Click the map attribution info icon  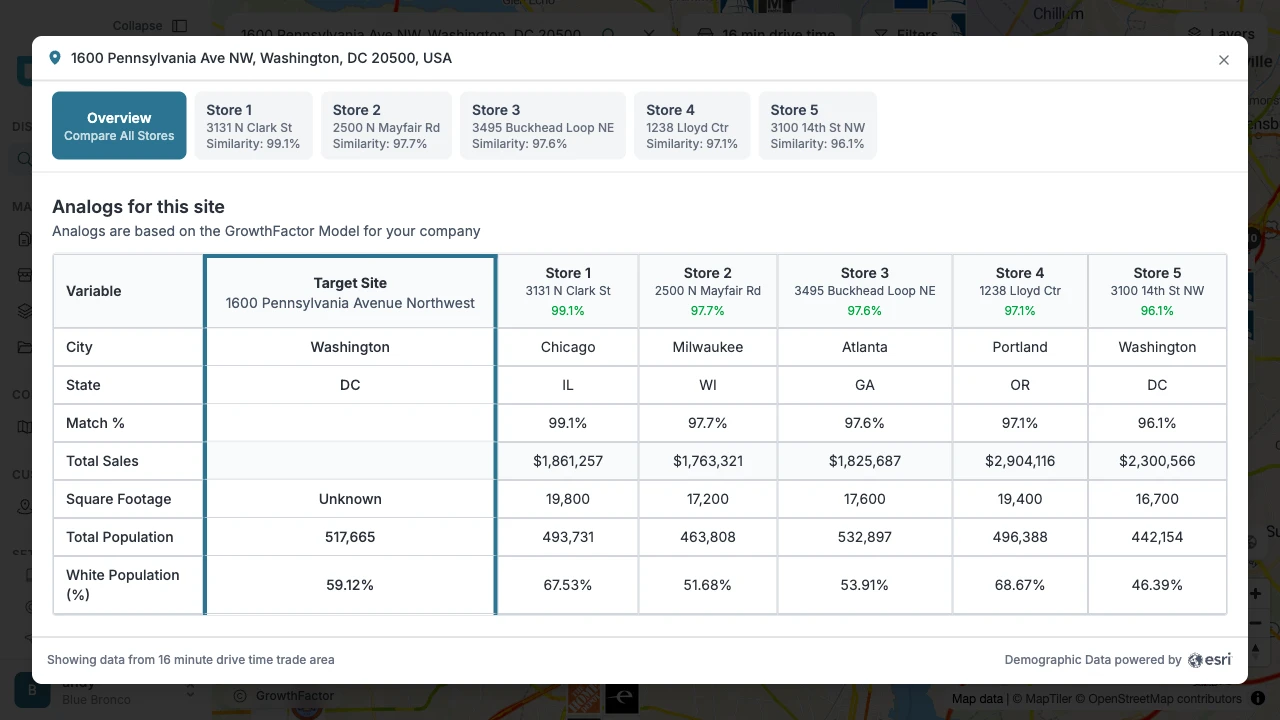click(1257, 698)
